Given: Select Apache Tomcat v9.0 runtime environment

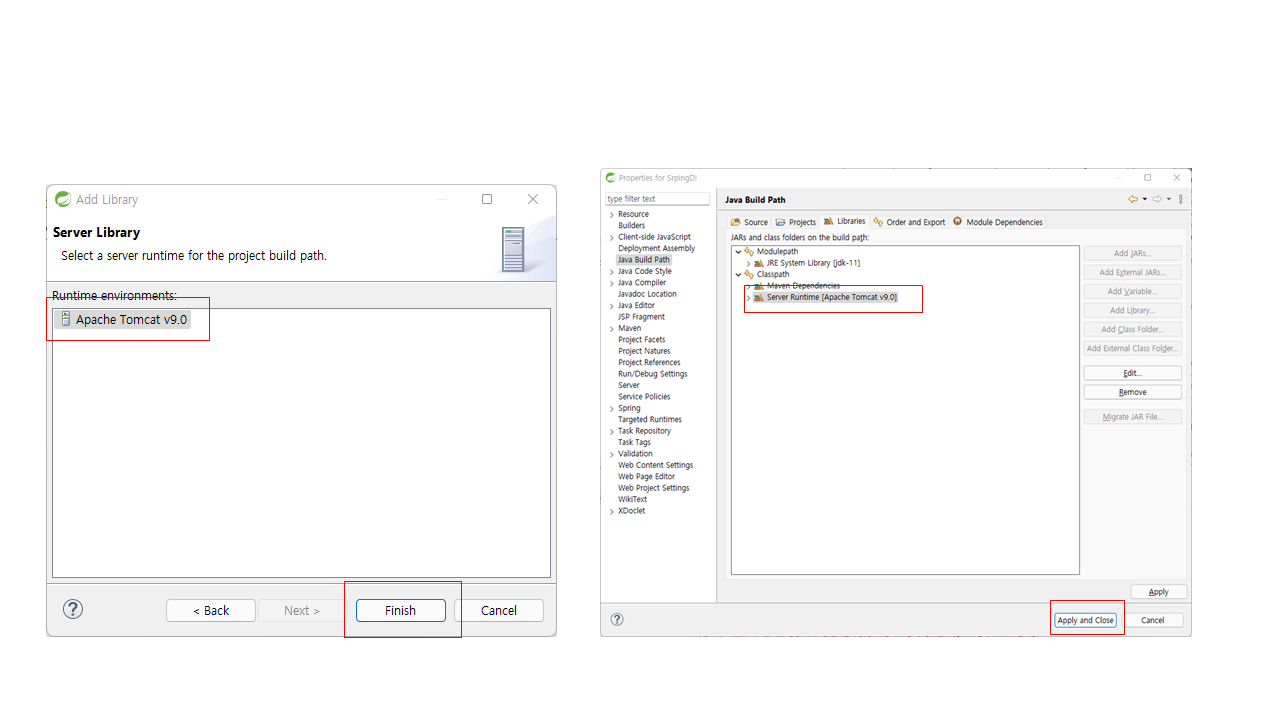Looking at the screenshot, I should point(122,319).
